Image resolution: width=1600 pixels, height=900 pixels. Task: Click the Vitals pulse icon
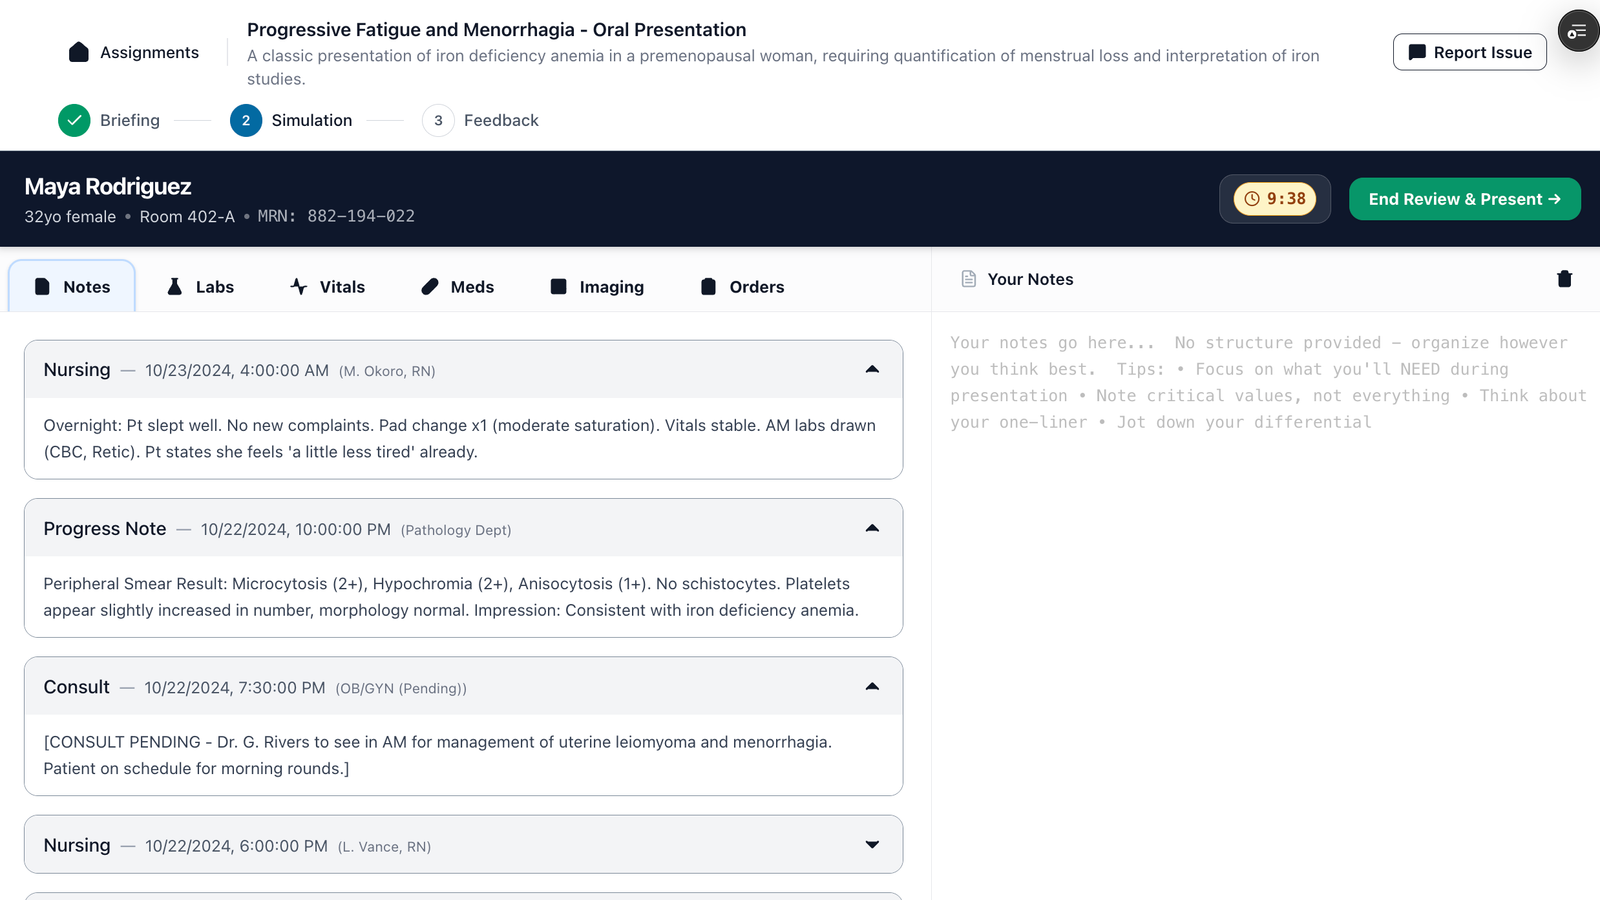pyautogui.click(x=298, y=287)
